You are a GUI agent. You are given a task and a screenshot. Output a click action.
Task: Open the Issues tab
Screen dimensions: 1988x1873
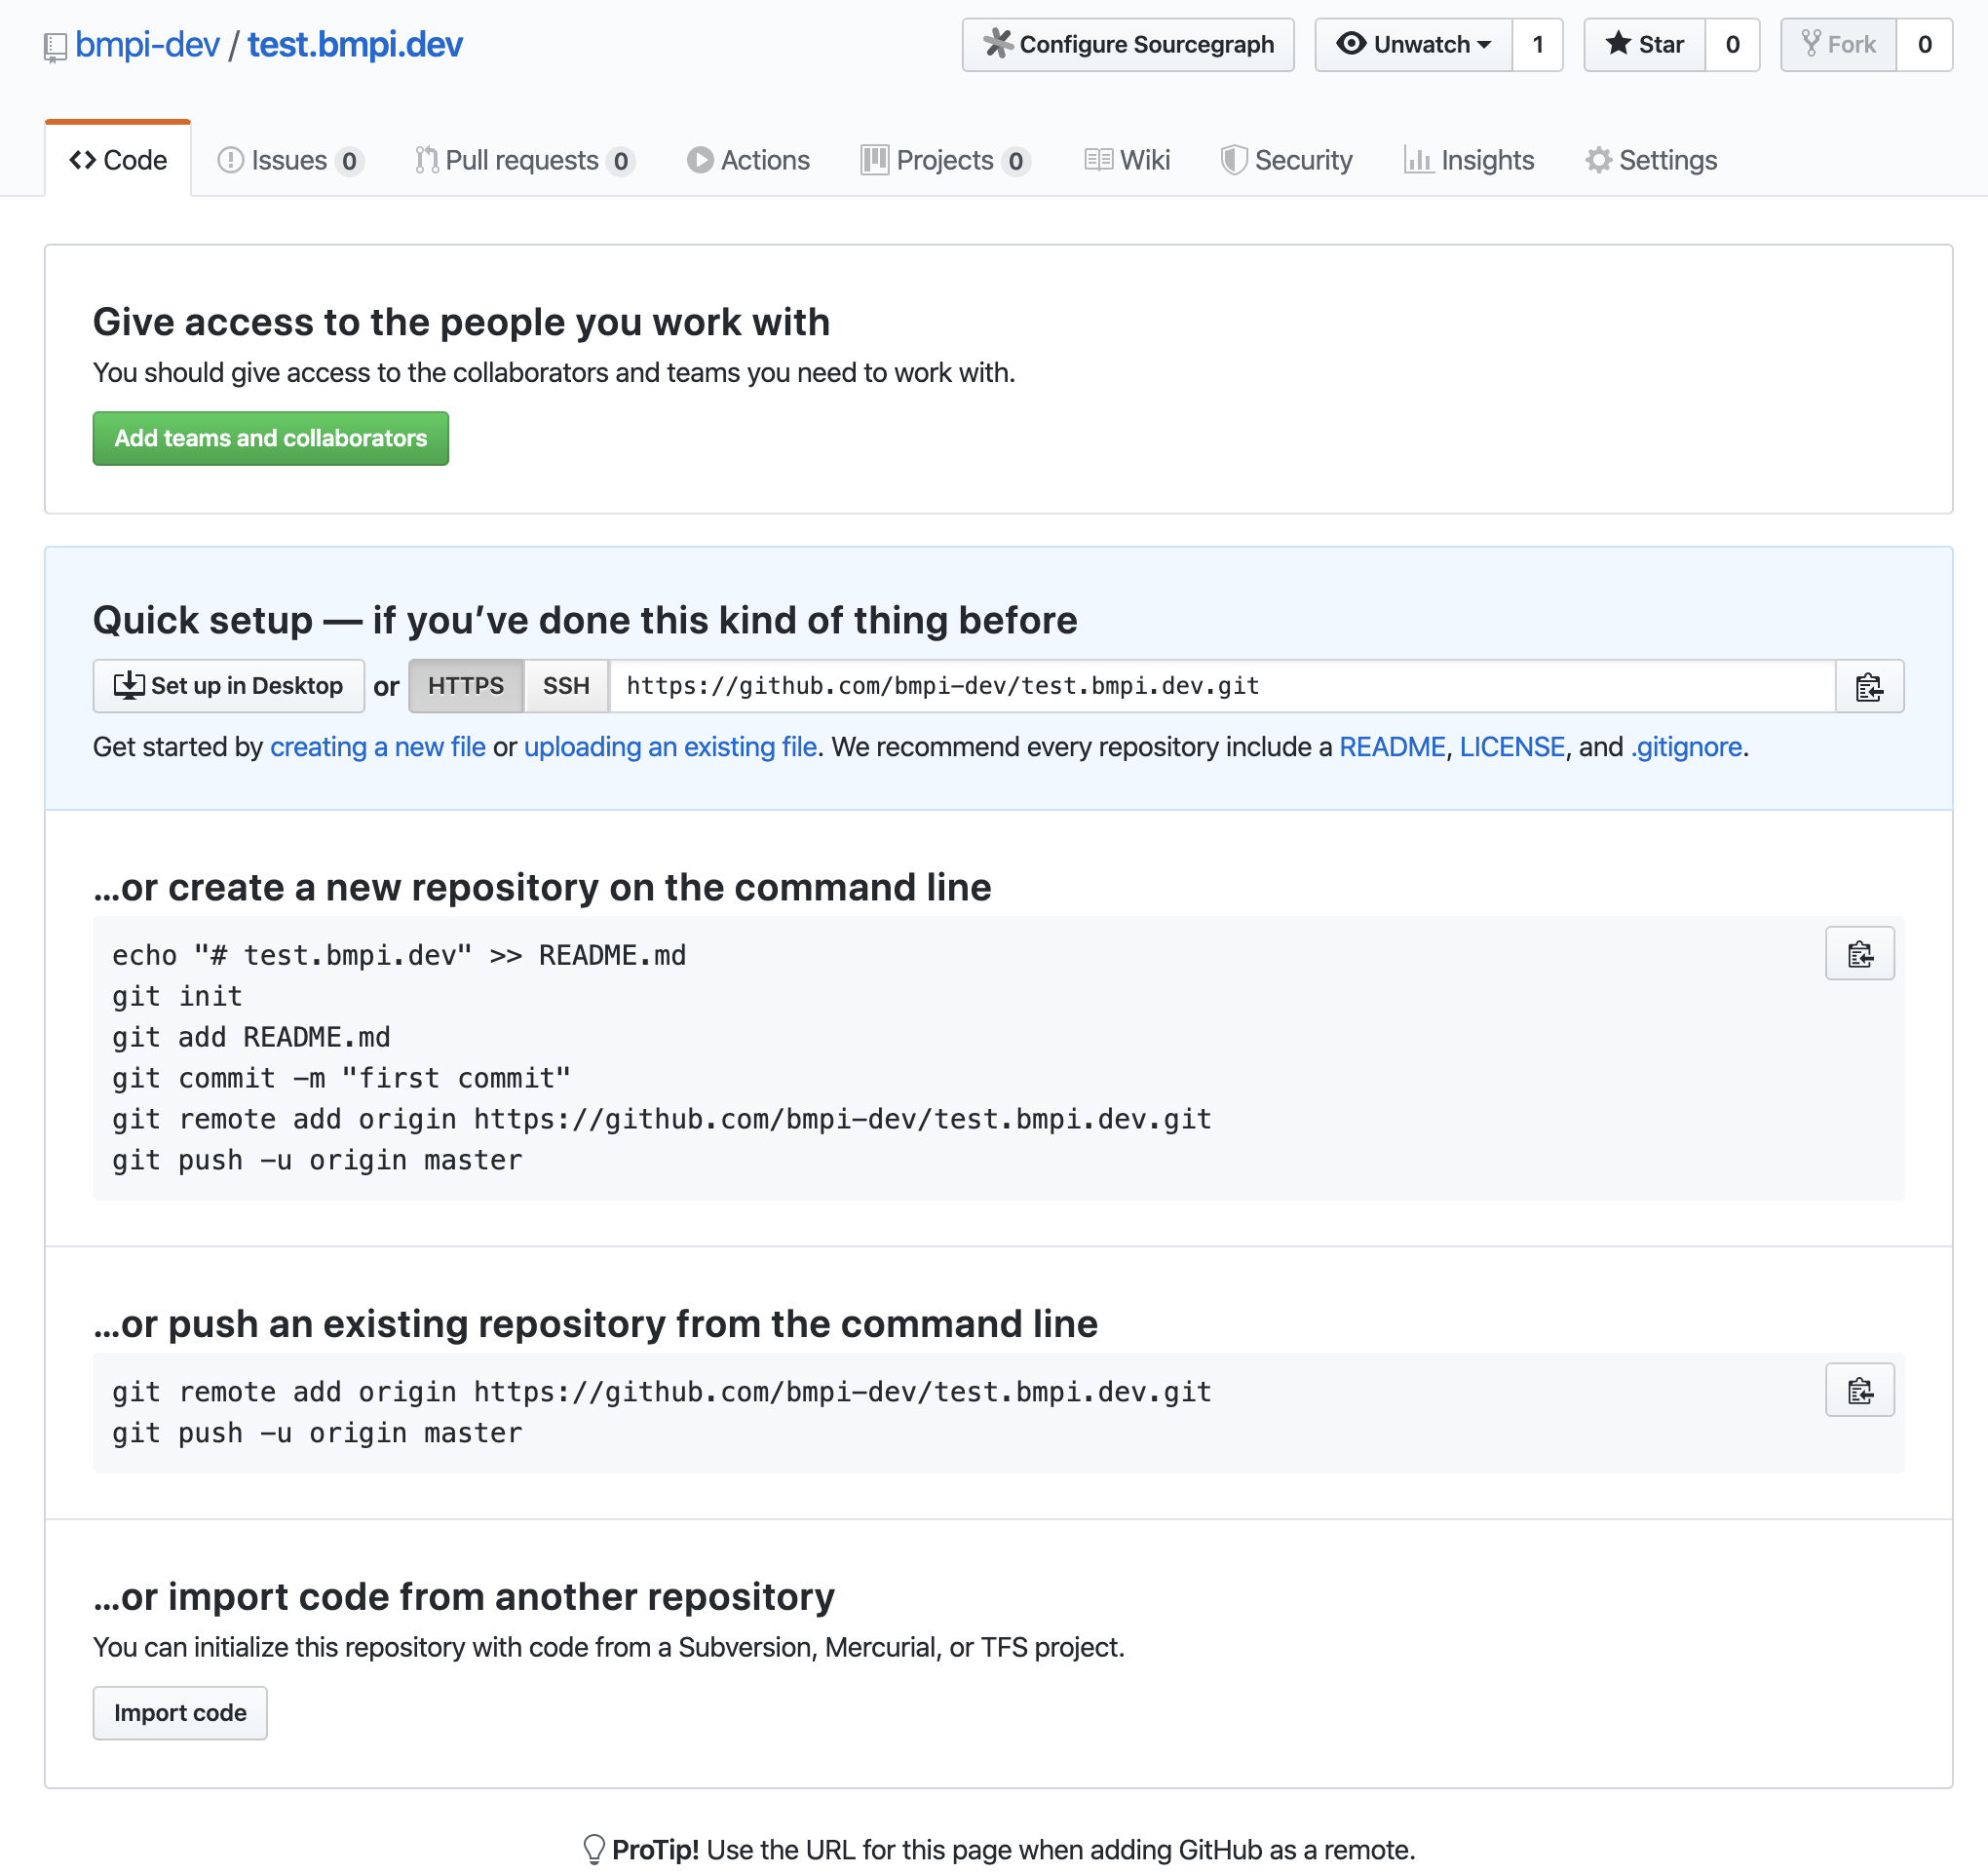[x=289, y=160]
